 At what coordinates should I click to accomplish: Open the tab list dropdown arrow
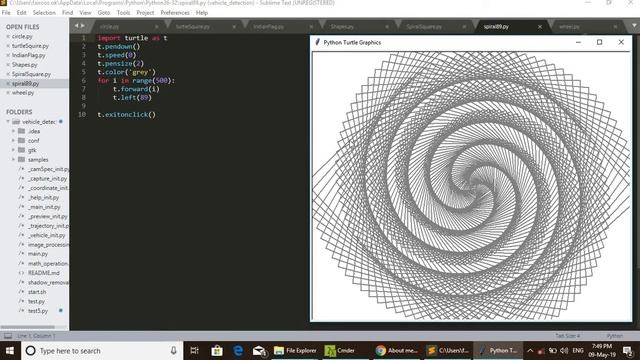[634, 26]
